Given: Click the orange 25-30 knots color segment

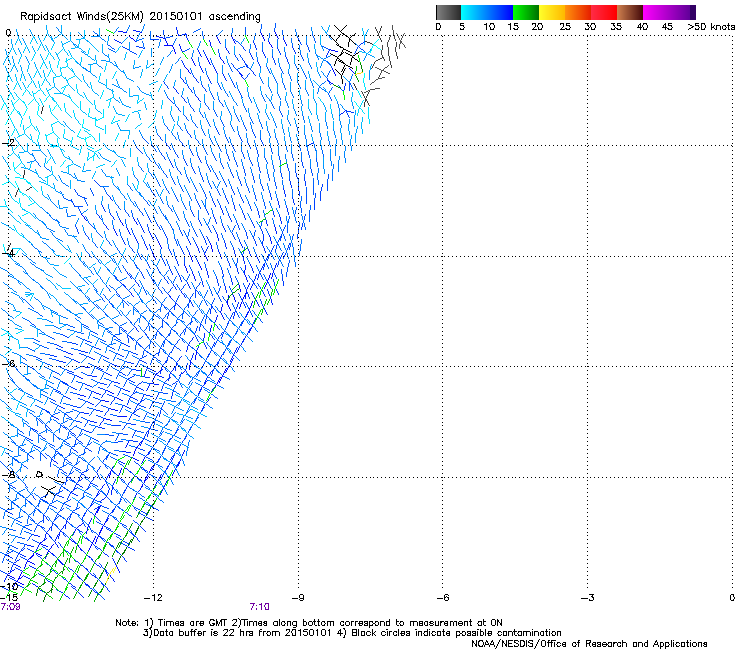Looking at the screenshot, I should pyautogui.click(x=578, y=12).
